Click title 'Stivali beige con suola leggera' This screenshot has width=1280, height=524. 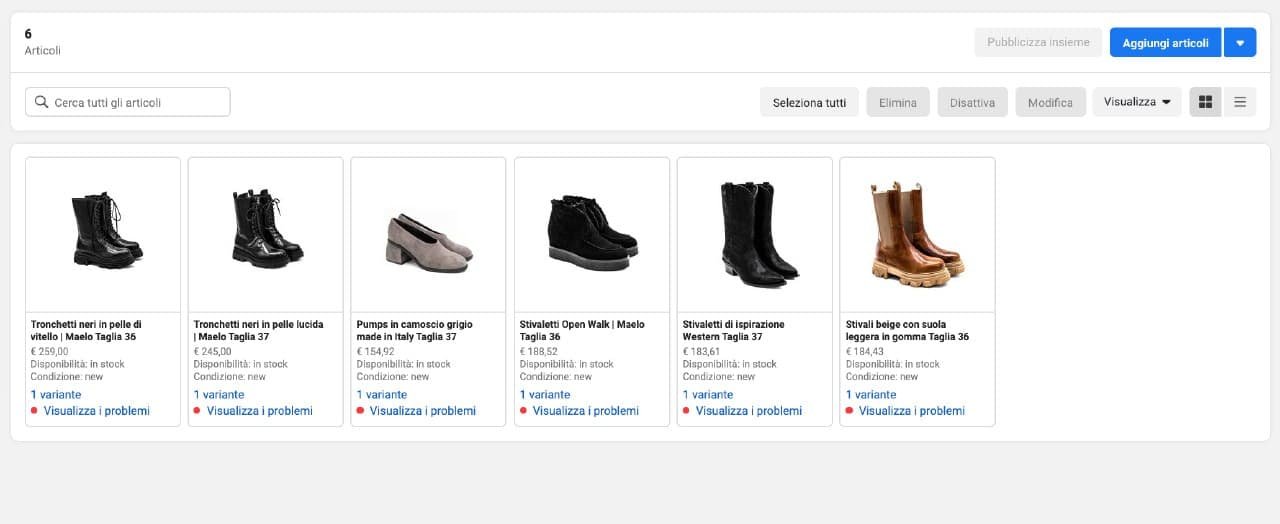(x=907, y=331)
